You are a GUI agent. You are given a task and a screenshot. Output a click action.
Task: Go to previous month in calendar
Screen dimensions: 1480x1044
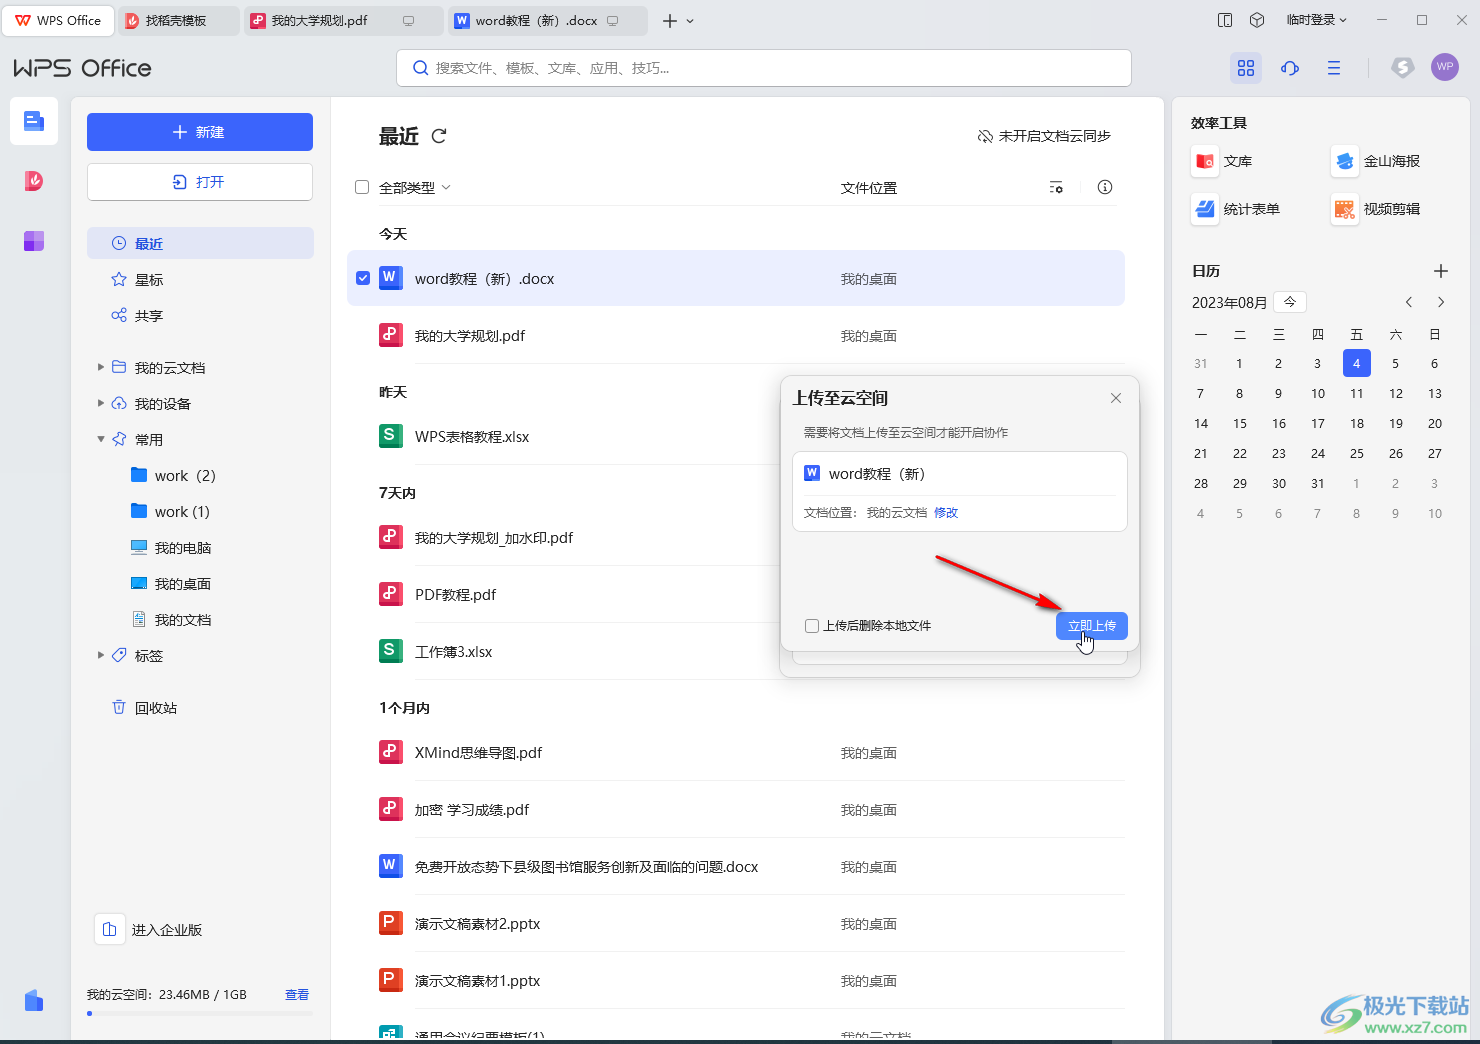1409,302
